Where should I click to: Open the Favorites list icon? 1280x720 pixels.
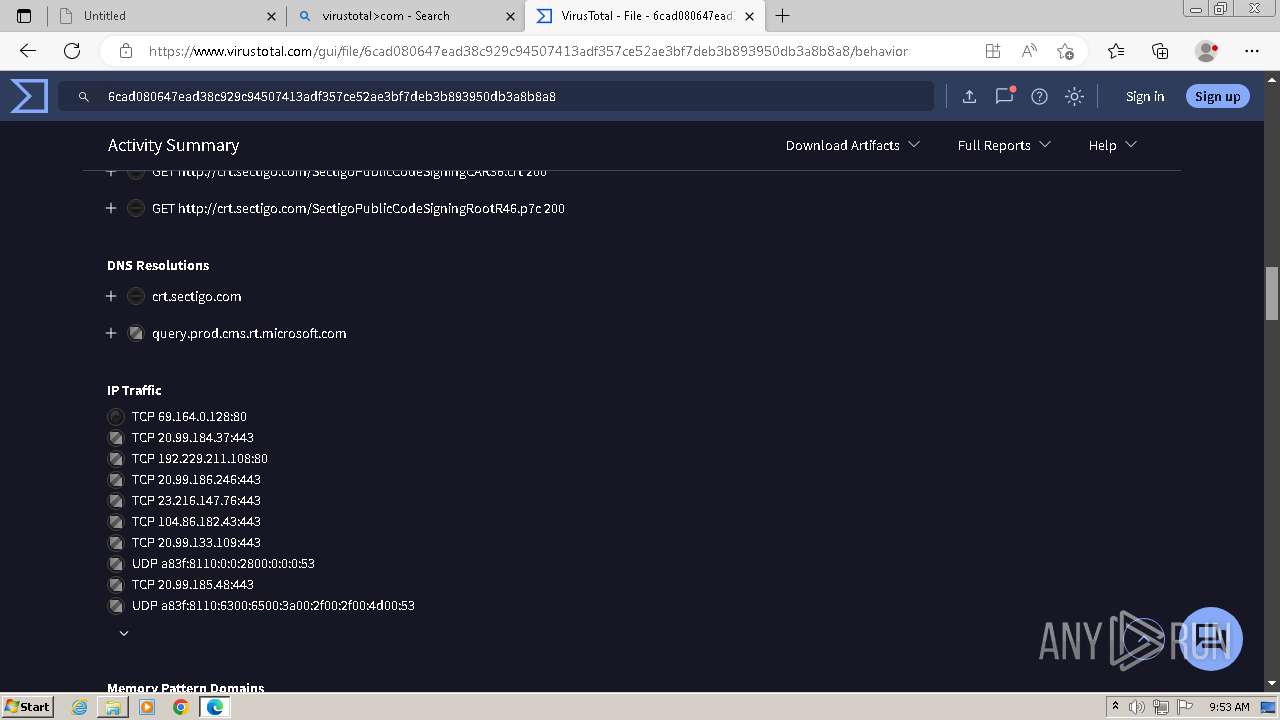(x=1116, y=51)
